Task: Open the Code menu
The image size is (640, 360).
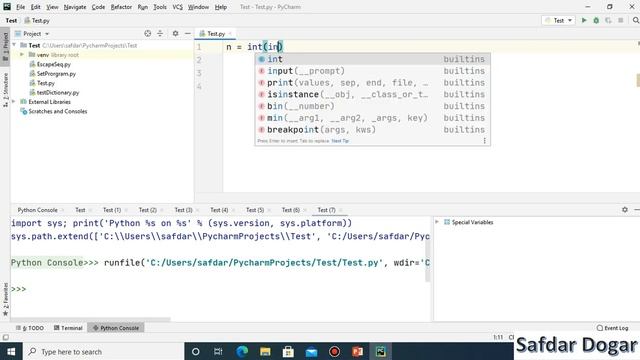Action: pyautogui.click(x=98, y=7)
